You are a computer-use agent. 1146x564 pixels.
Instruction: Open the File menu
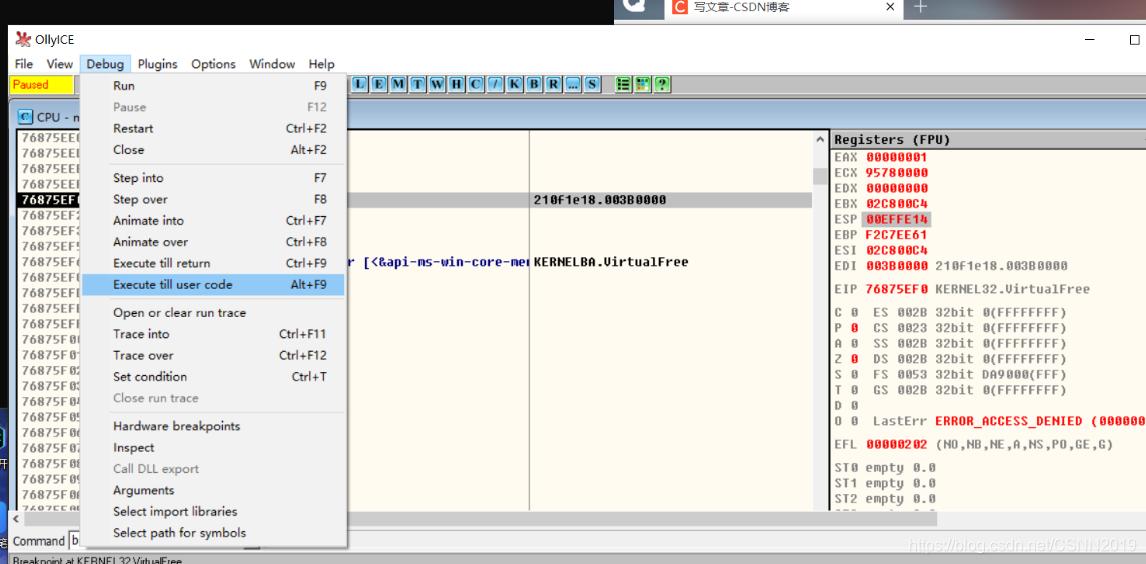tap(24, 64)
